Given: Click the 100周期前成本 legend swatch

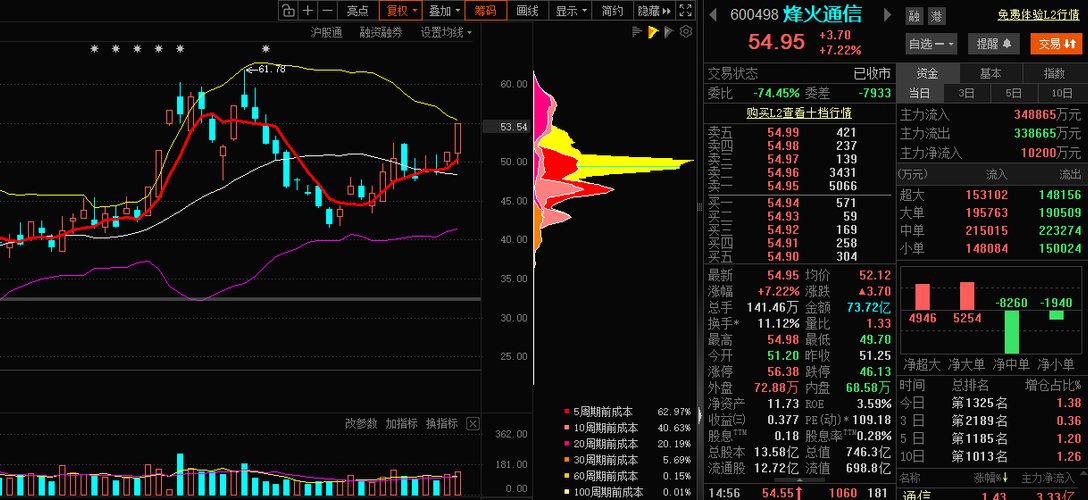Looking at the screenshot, I should click(x=567, y=492).
